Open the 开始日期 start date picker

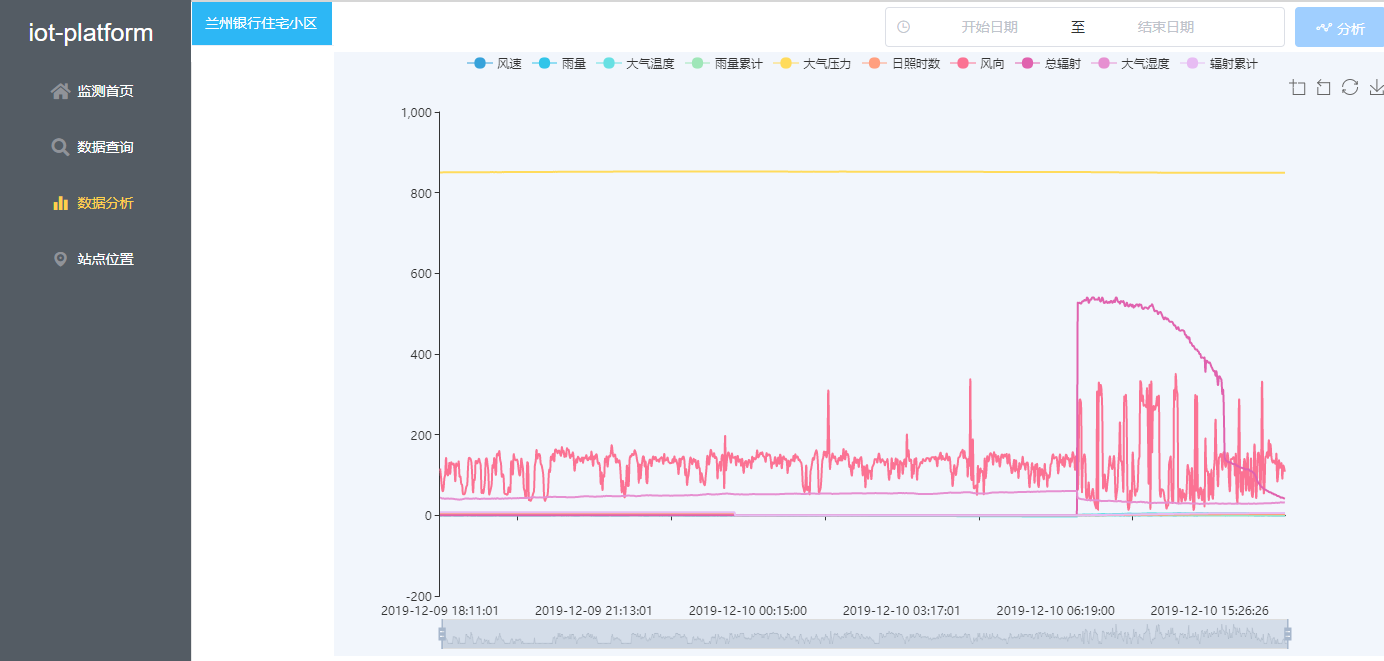coord(989,27)
